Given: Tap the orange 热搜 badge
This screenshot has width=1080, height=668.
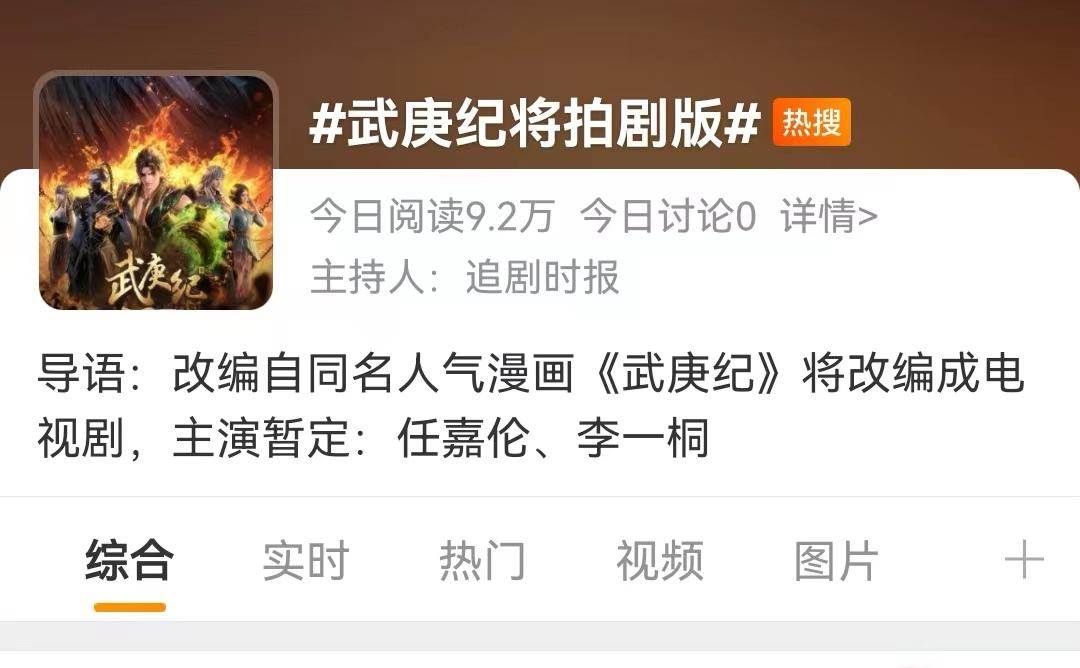Looking at the screenshot, I should (811, 123).
